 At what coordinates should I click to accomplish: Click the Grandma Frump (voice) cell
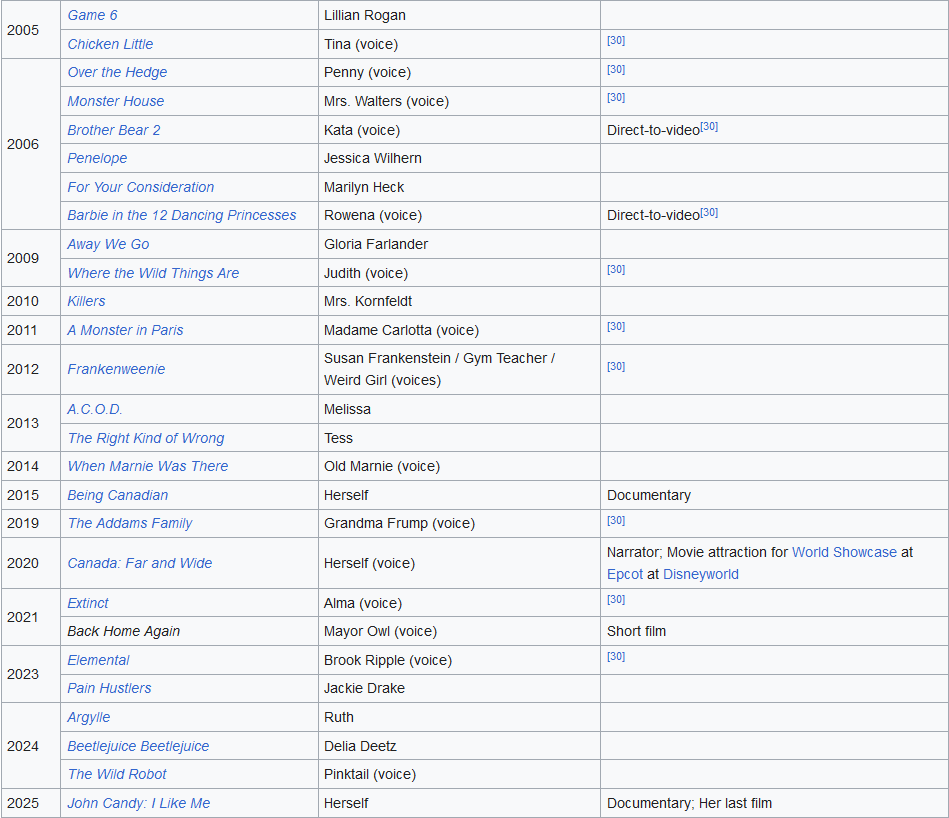point(459,523)
